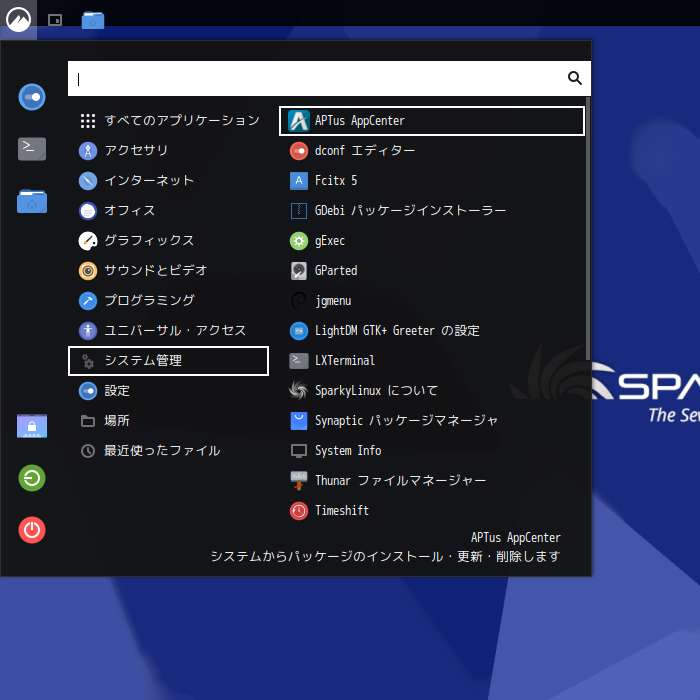Screen dimensions: 700x700
Task: Launch Thunar ファイルマネージャー
Action: tap(432, 480)
